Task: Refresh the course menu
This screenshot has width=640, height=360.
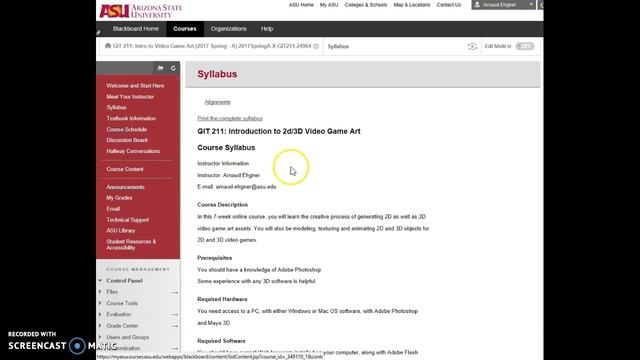Action: [x=173, y=68]
